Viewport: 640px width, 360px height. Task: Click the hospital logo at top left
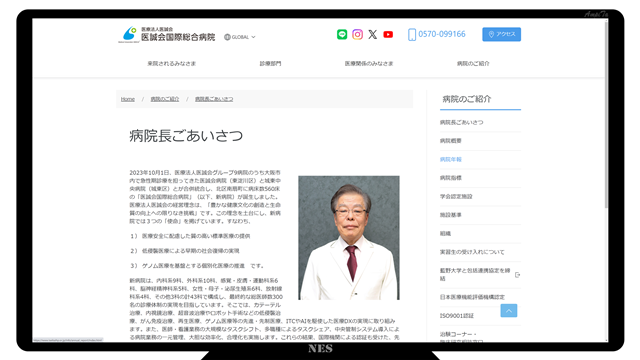[x=167, y=35]
